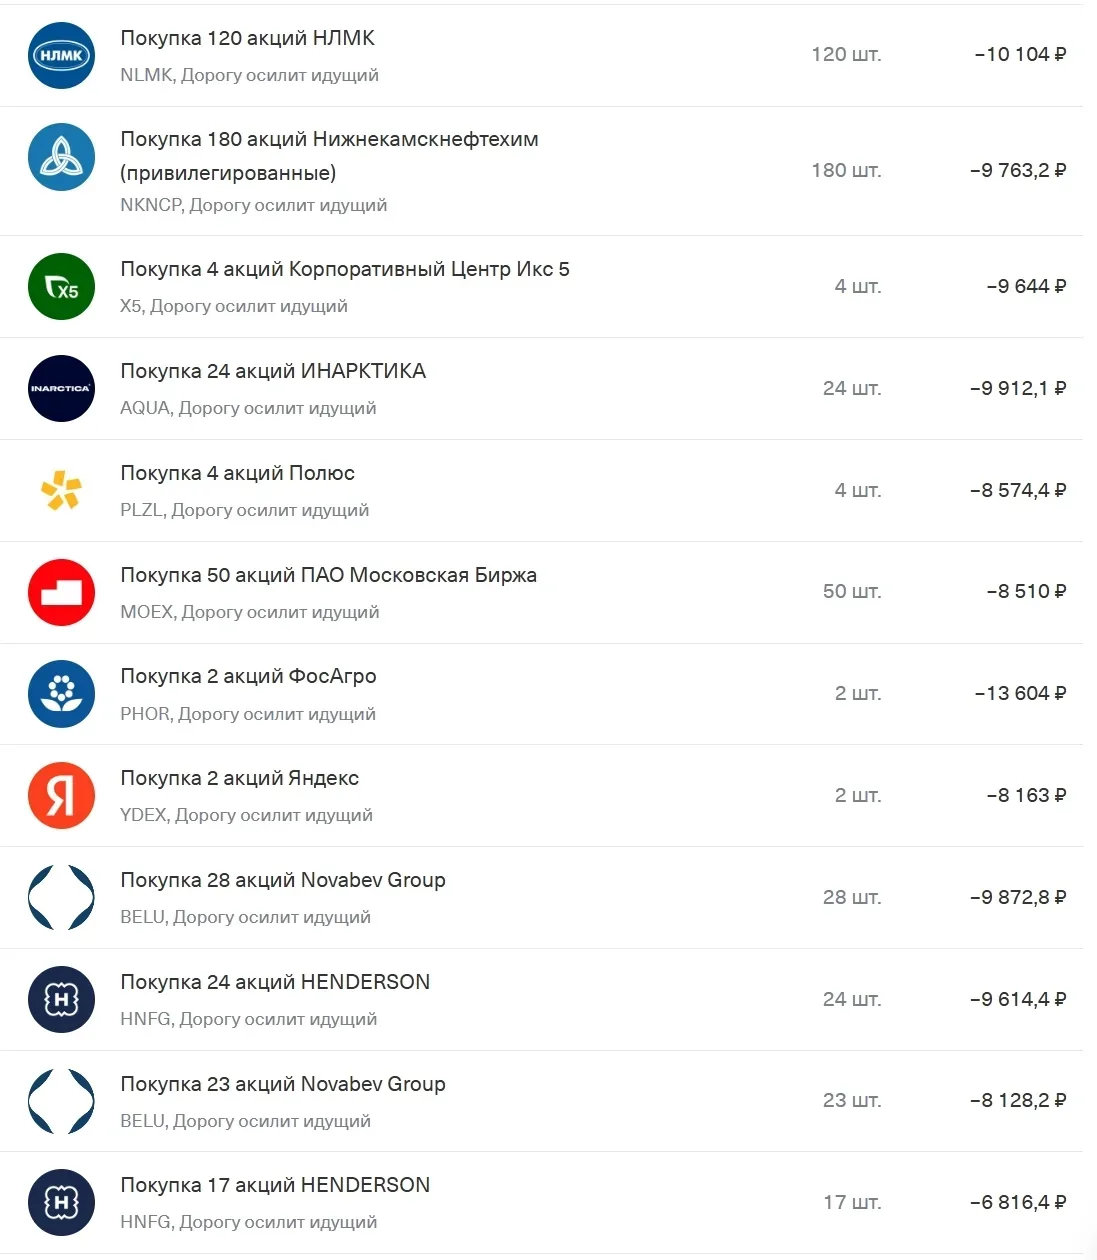1097x1260 pixels.
Task: Click the 'YDEX, Дорогу осилит идущий' subtitle
Action: (x=246, y=815)
